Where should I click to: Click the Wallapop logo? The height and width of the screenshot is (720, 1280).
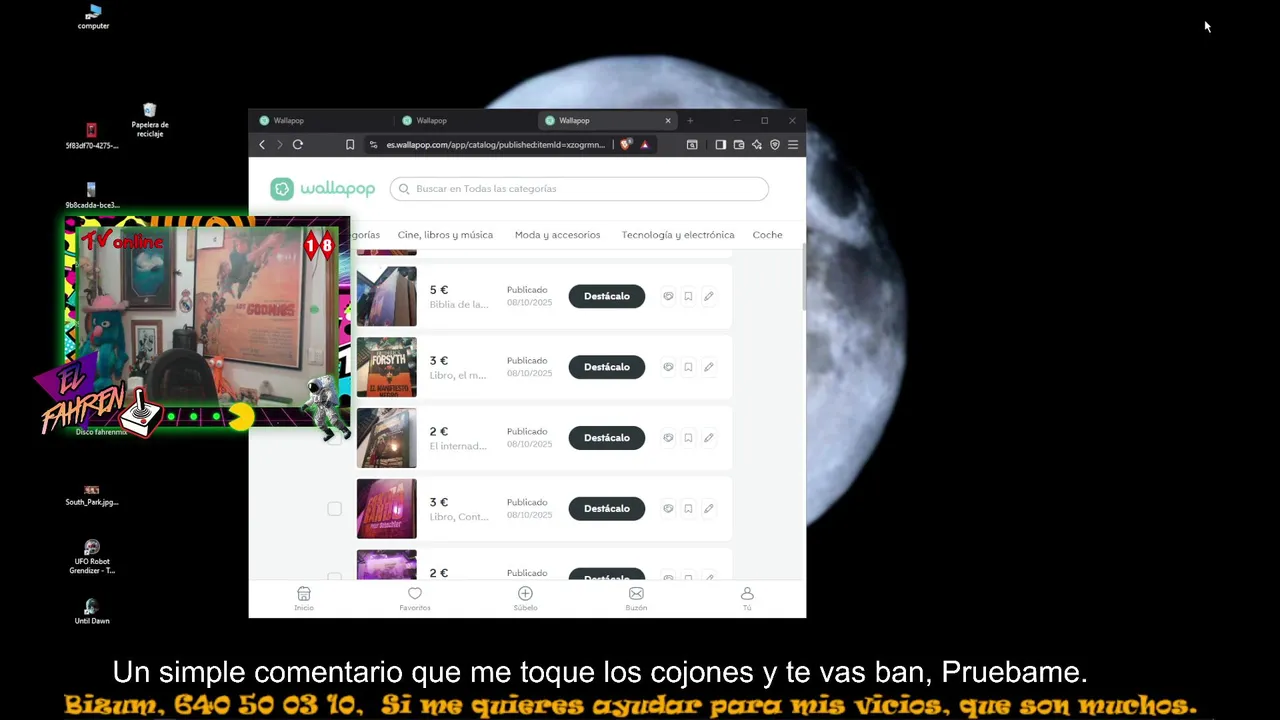click(322, 189)
